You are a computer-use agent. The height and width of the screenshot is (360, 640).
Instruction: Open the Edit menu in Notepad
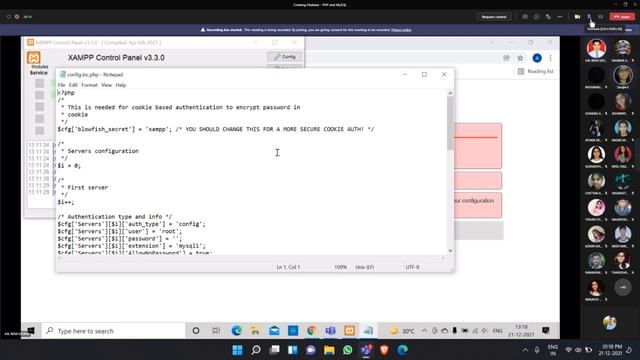(x=73, y=85)
